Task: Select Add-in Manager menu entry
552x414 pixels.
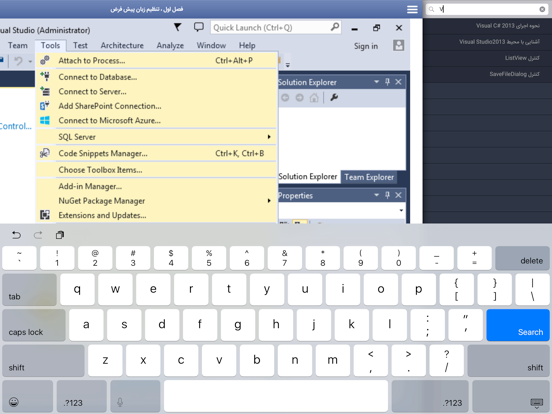Action: click(156, 186)
